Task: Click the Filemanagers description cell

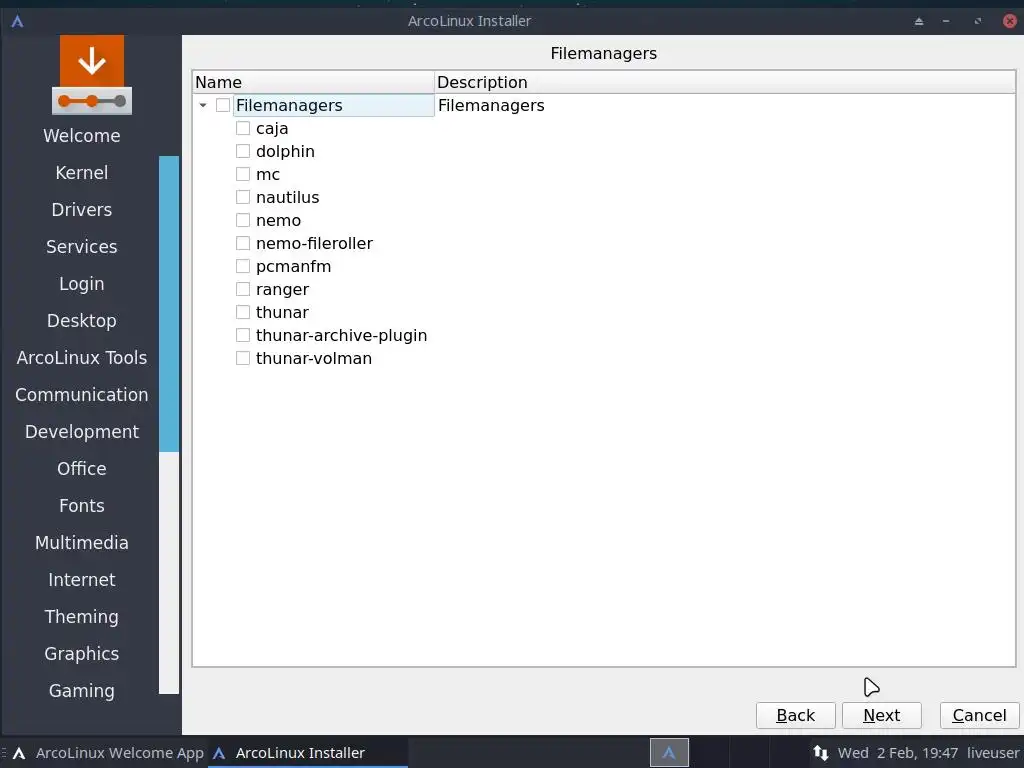Action: click(x=491, y=105)
